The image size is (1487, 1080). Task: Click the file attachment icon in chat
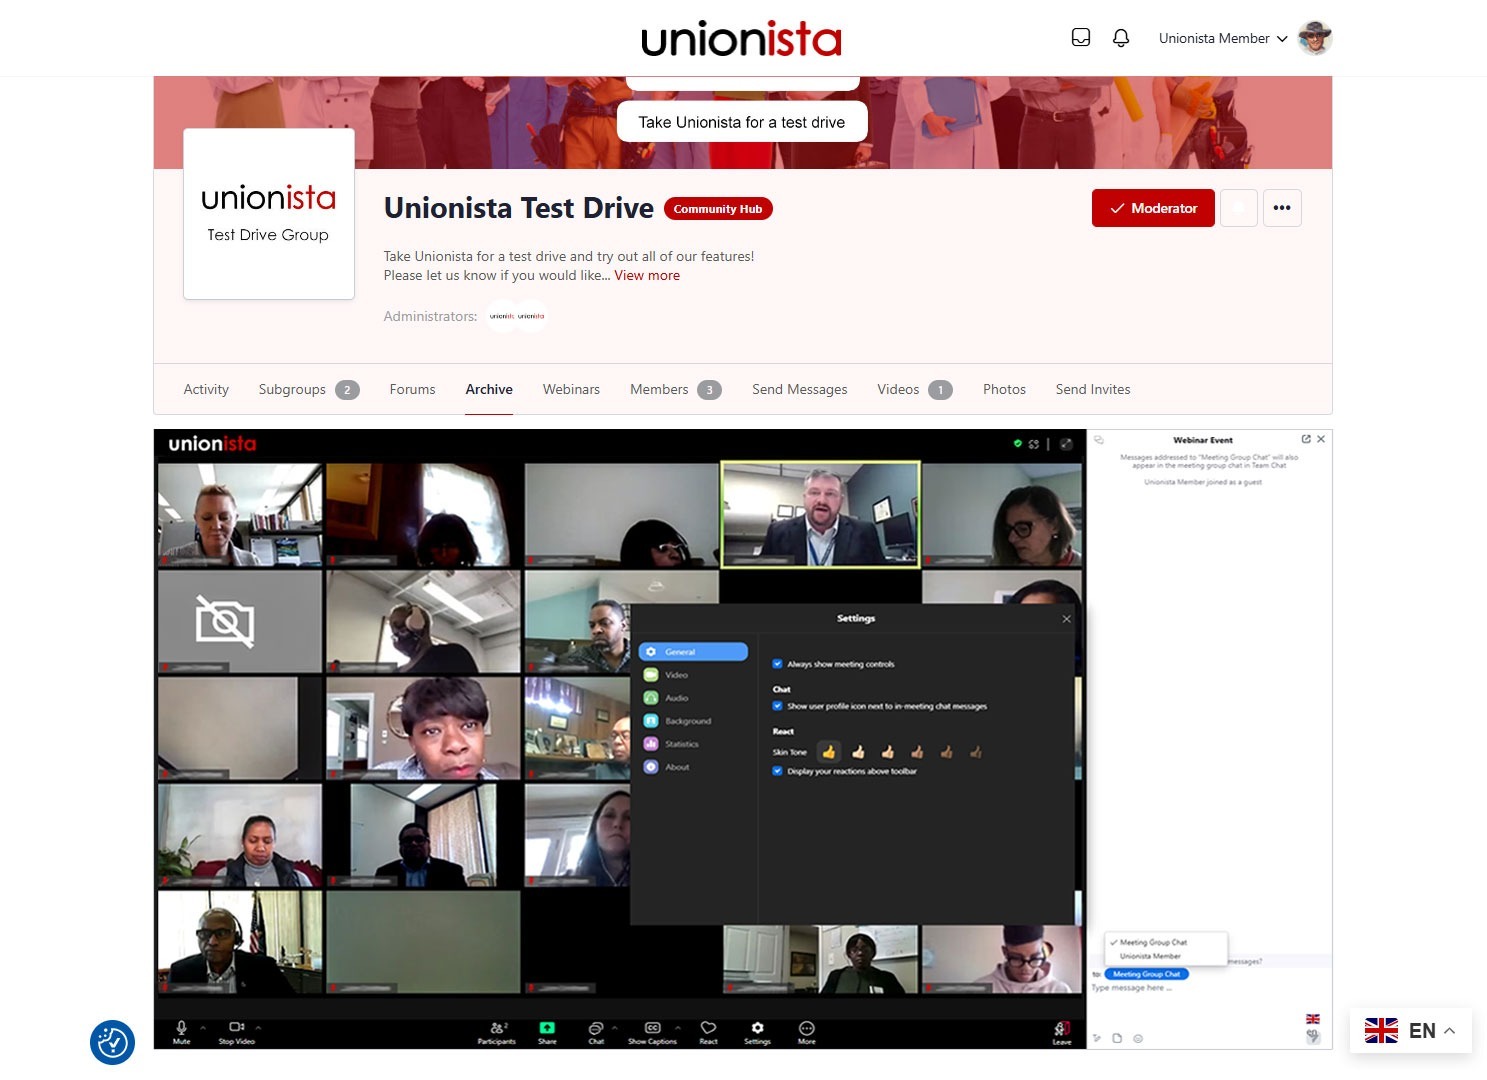(1117, 1038)
